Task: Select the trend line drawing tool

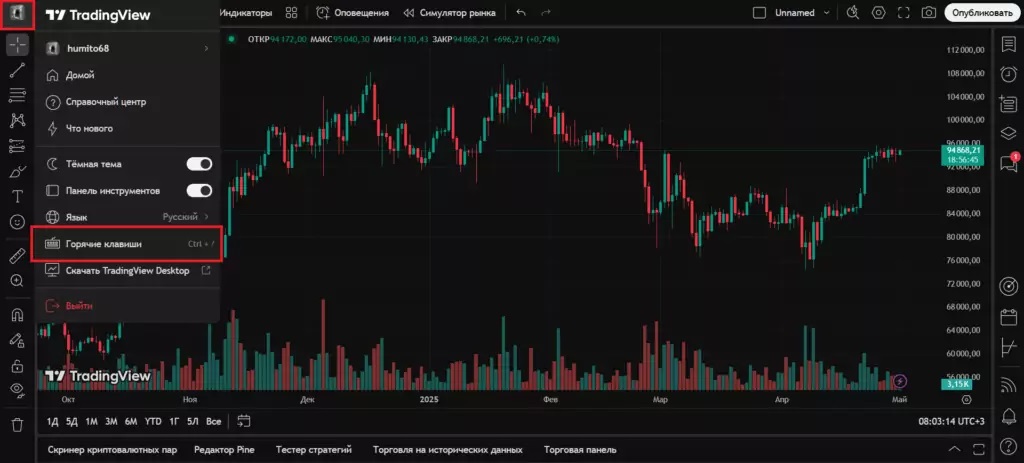Action: coord(18,71)
